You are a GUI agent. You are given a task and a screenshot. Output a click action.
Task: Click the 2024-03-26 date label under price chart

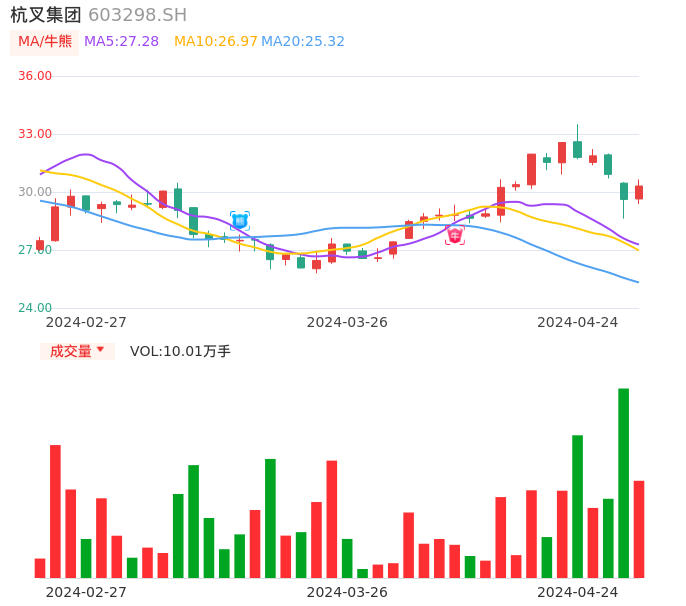347,322
